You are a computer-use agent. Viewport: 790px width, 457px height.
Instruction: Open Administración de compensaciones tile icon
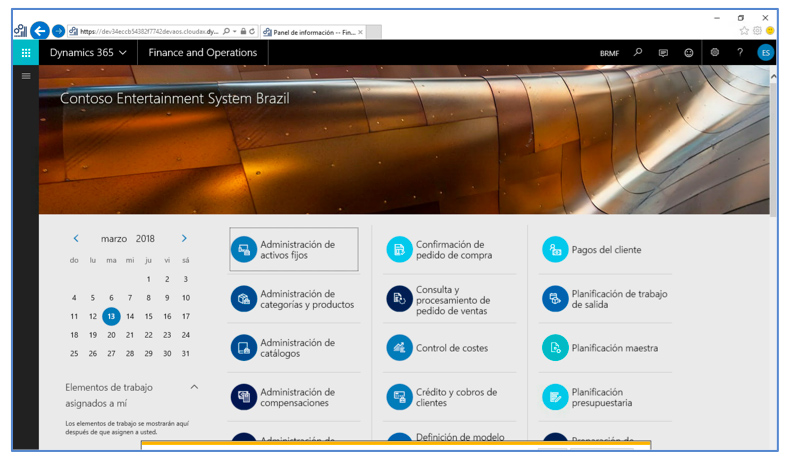(x=244, y=397)
